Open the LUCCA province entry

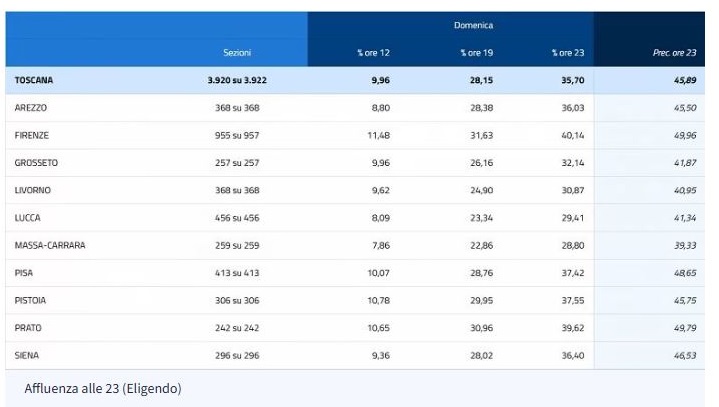[x=28, y=218]
